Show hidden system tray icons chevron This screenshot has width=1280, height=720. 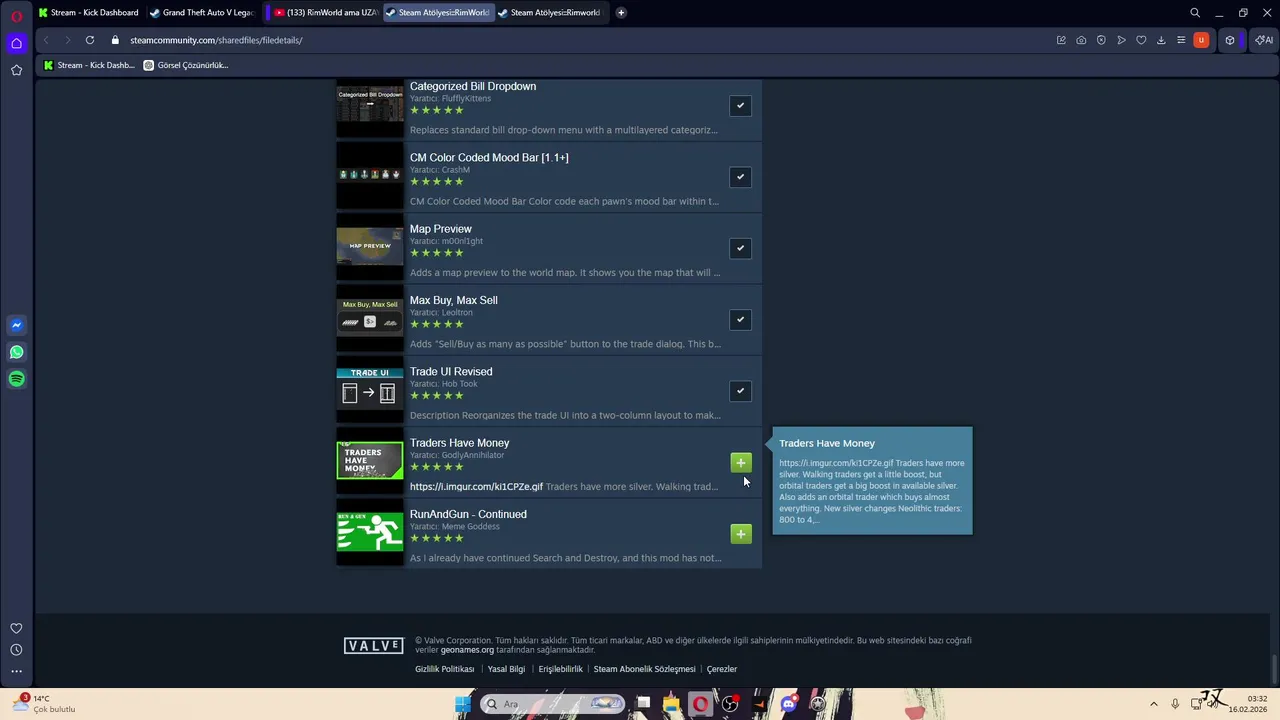click(x=1153, y=704)
